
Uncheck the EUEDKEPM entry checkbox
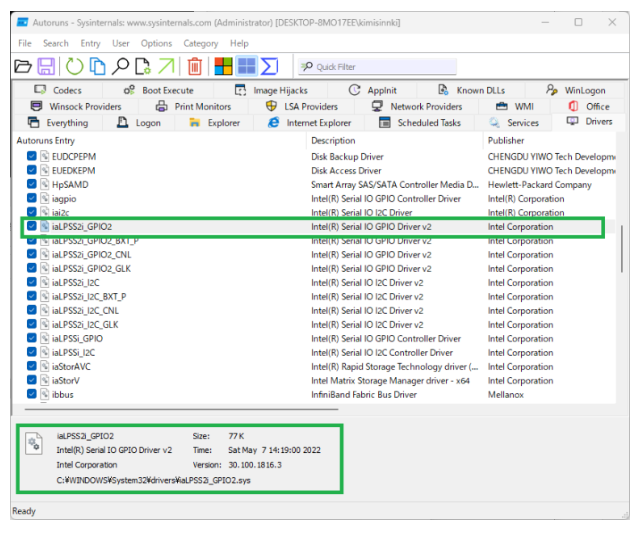(32, 170)
